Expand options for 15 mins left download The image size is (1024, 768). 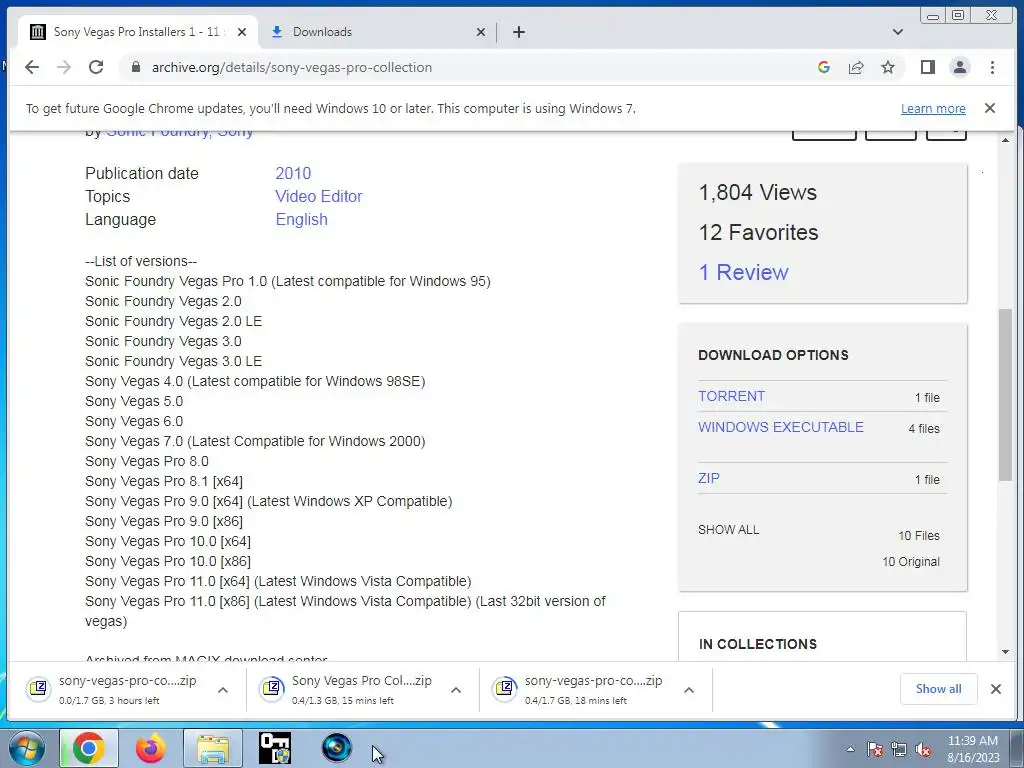point(456,690)
